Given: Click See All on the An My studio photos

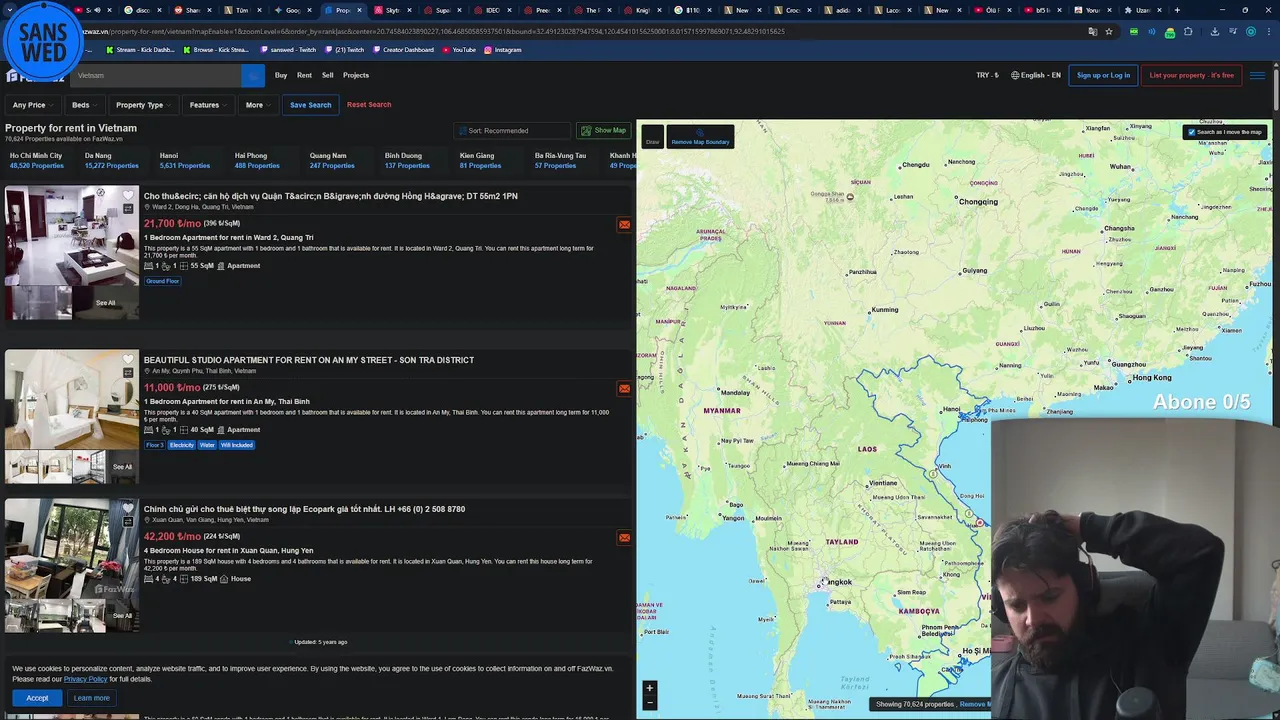Looking at the screenshot, I should pos(122,467).
